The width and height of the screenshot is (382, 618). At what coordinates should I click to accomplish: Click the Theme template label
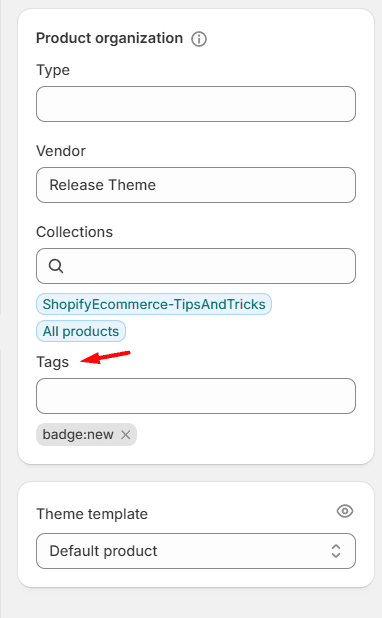click(92, 514)
